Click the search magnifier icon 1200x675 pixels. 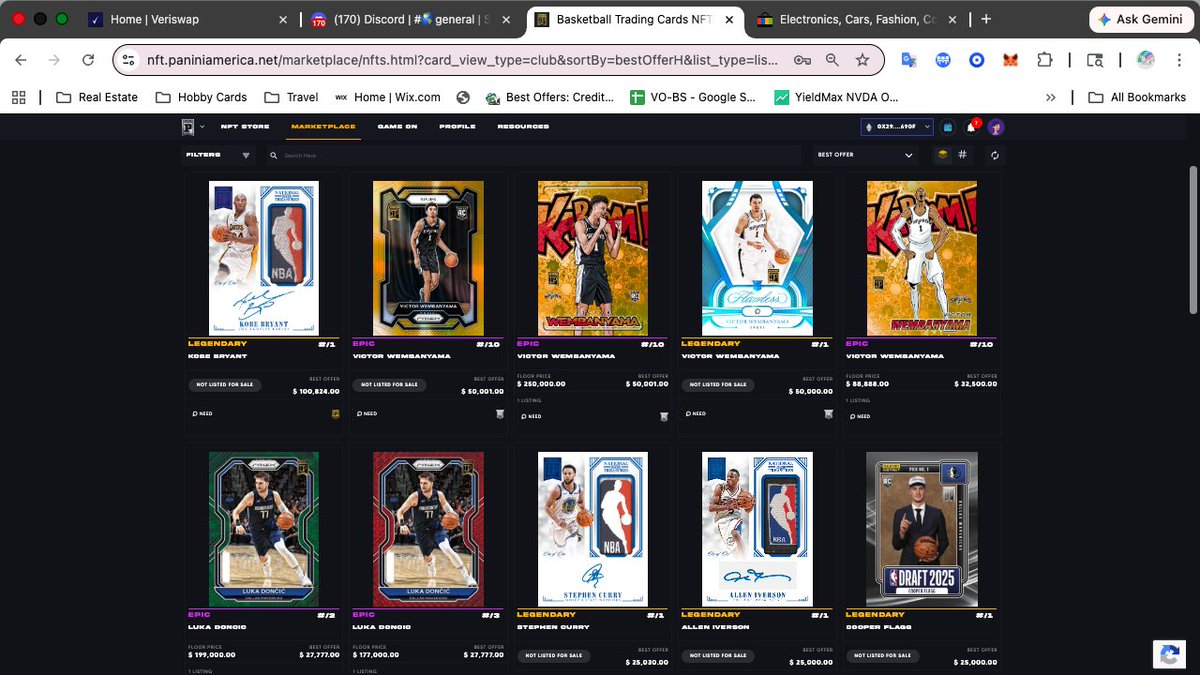pyautogui.click(x=274, y=155)
